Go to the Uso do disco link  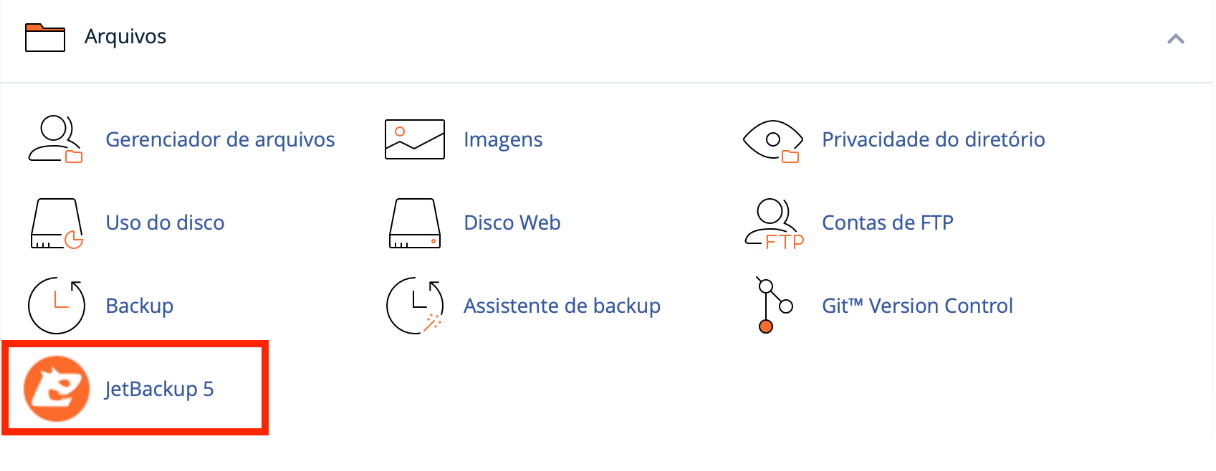[165, 222]
